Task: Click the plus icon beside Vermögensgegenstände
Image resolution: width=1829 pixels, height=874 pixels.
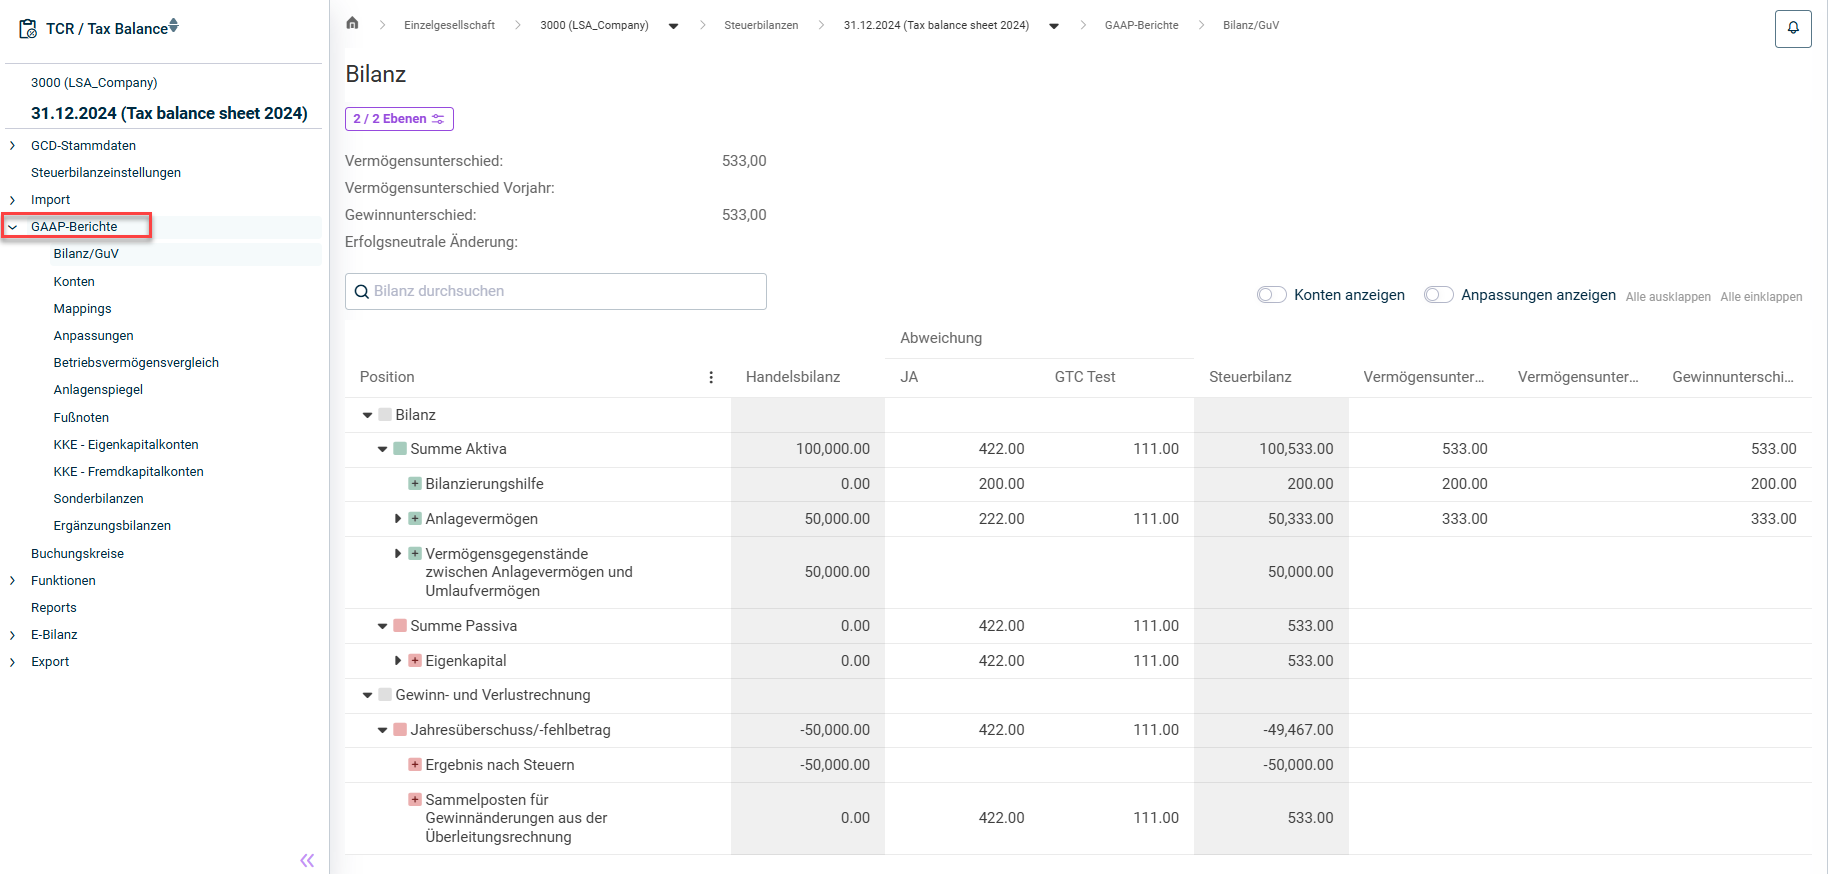Action: pos(414,554)
